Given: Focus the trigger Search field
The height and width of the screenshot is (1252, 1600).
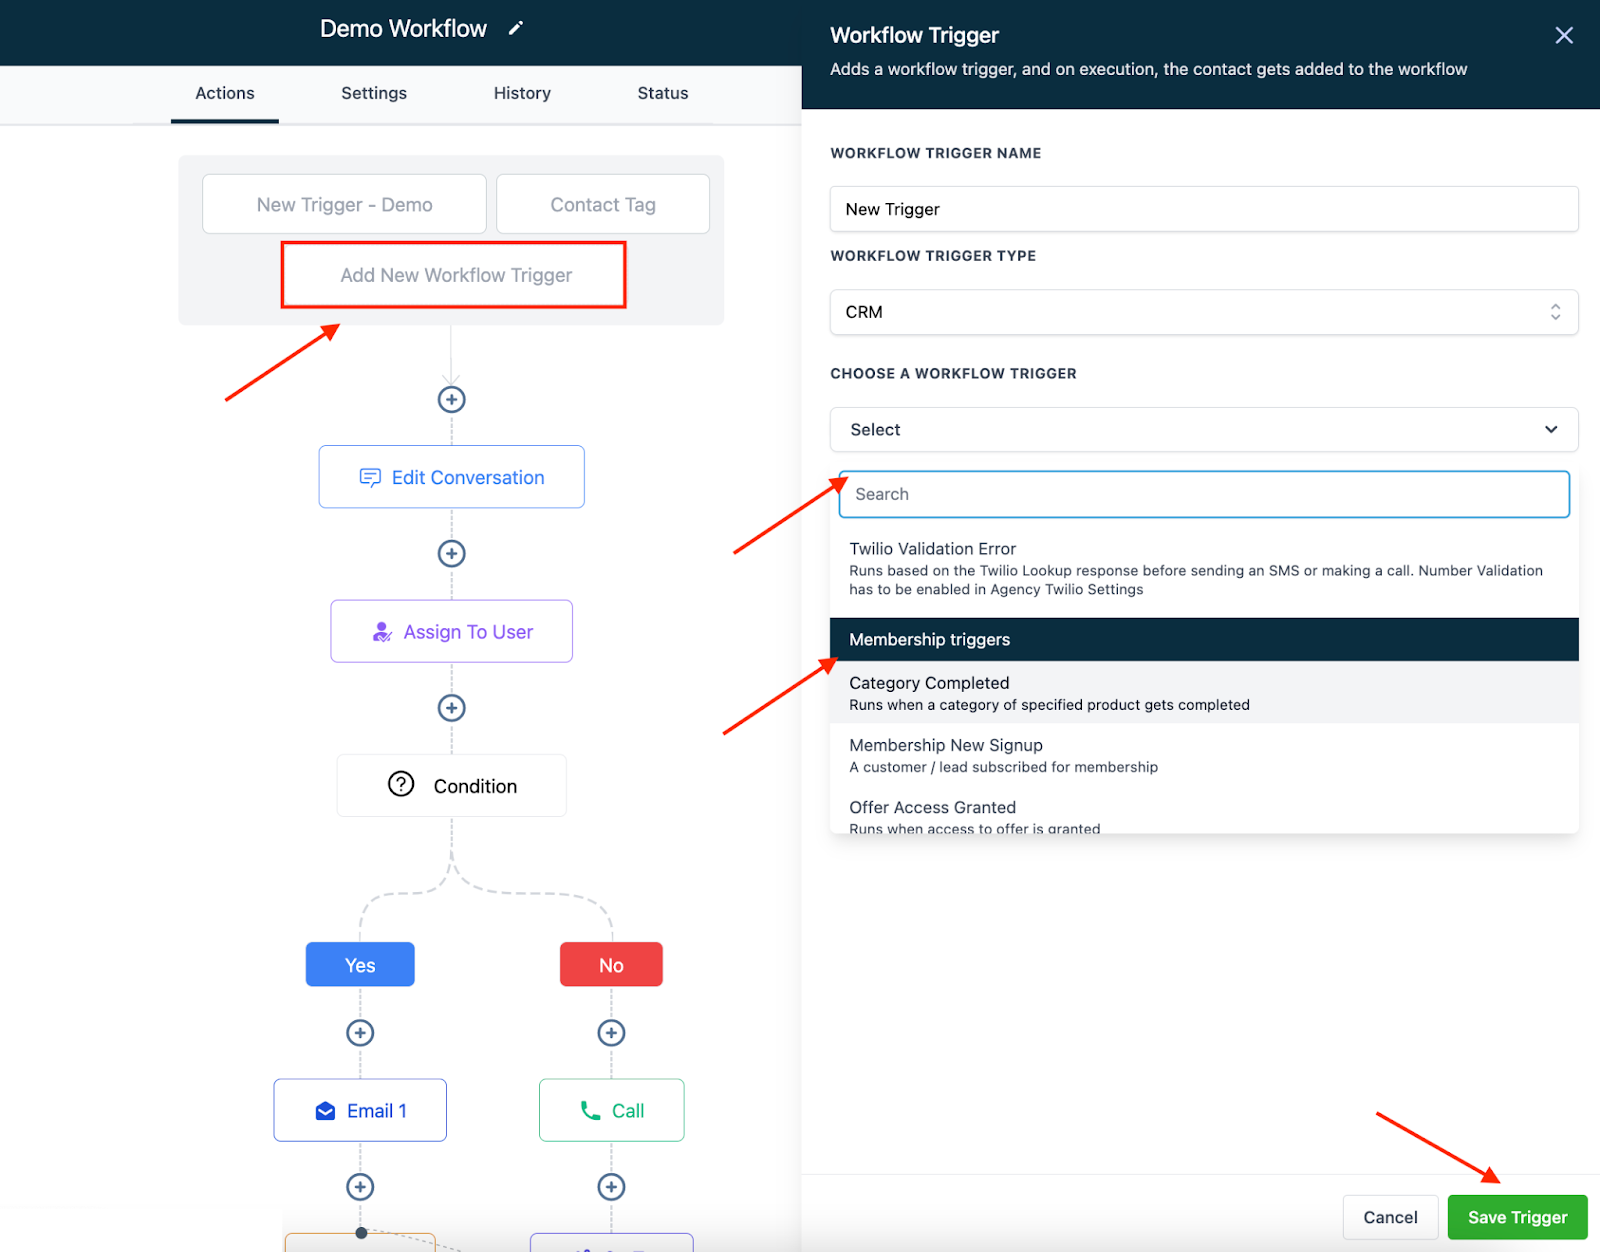Looking at the screenshot, I should (x=1204, y=494).
